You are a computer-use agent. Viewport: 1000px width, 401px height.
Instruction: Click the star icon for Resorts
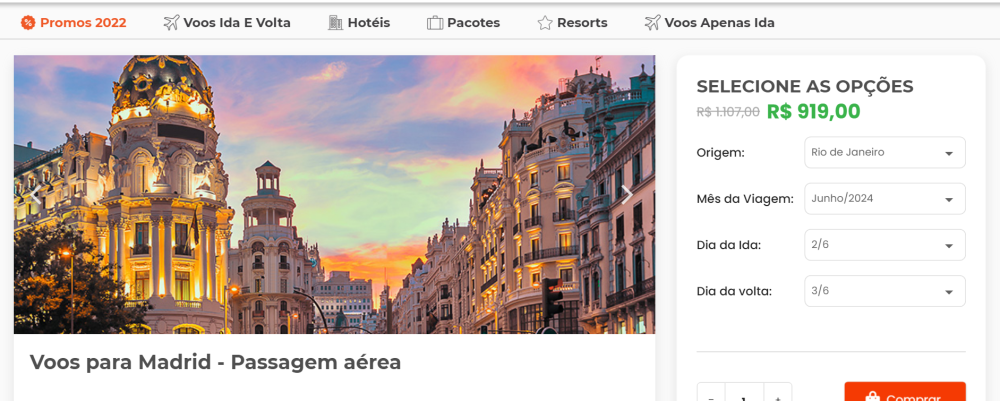545,23
